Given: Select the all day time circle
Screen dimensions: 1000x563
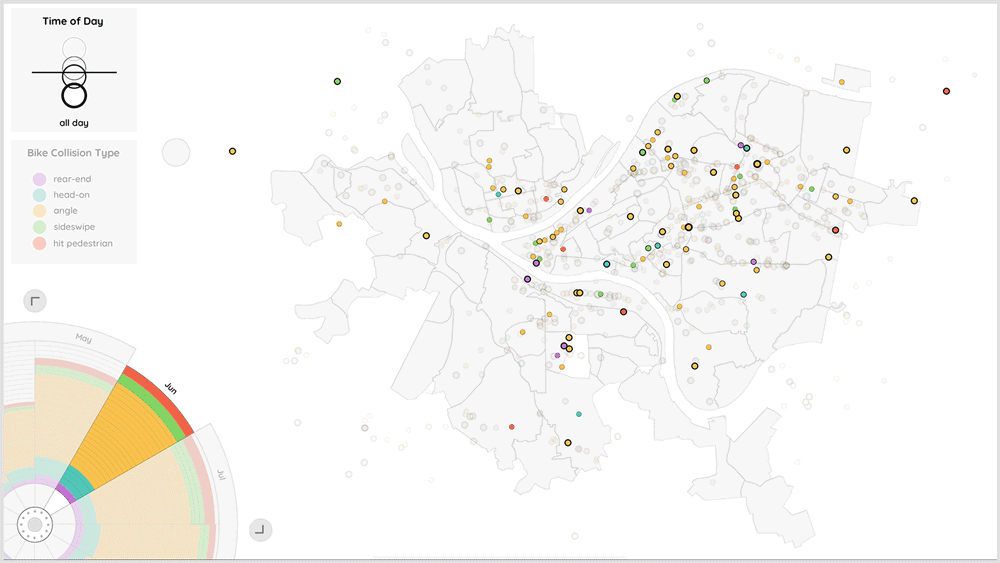Looking at the screenshot, I should pos(74,96).
